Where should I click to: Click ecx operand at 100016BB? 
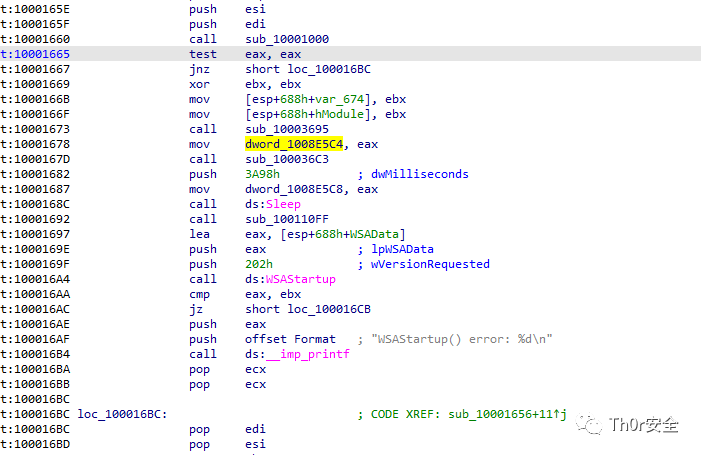pos(255,384)
